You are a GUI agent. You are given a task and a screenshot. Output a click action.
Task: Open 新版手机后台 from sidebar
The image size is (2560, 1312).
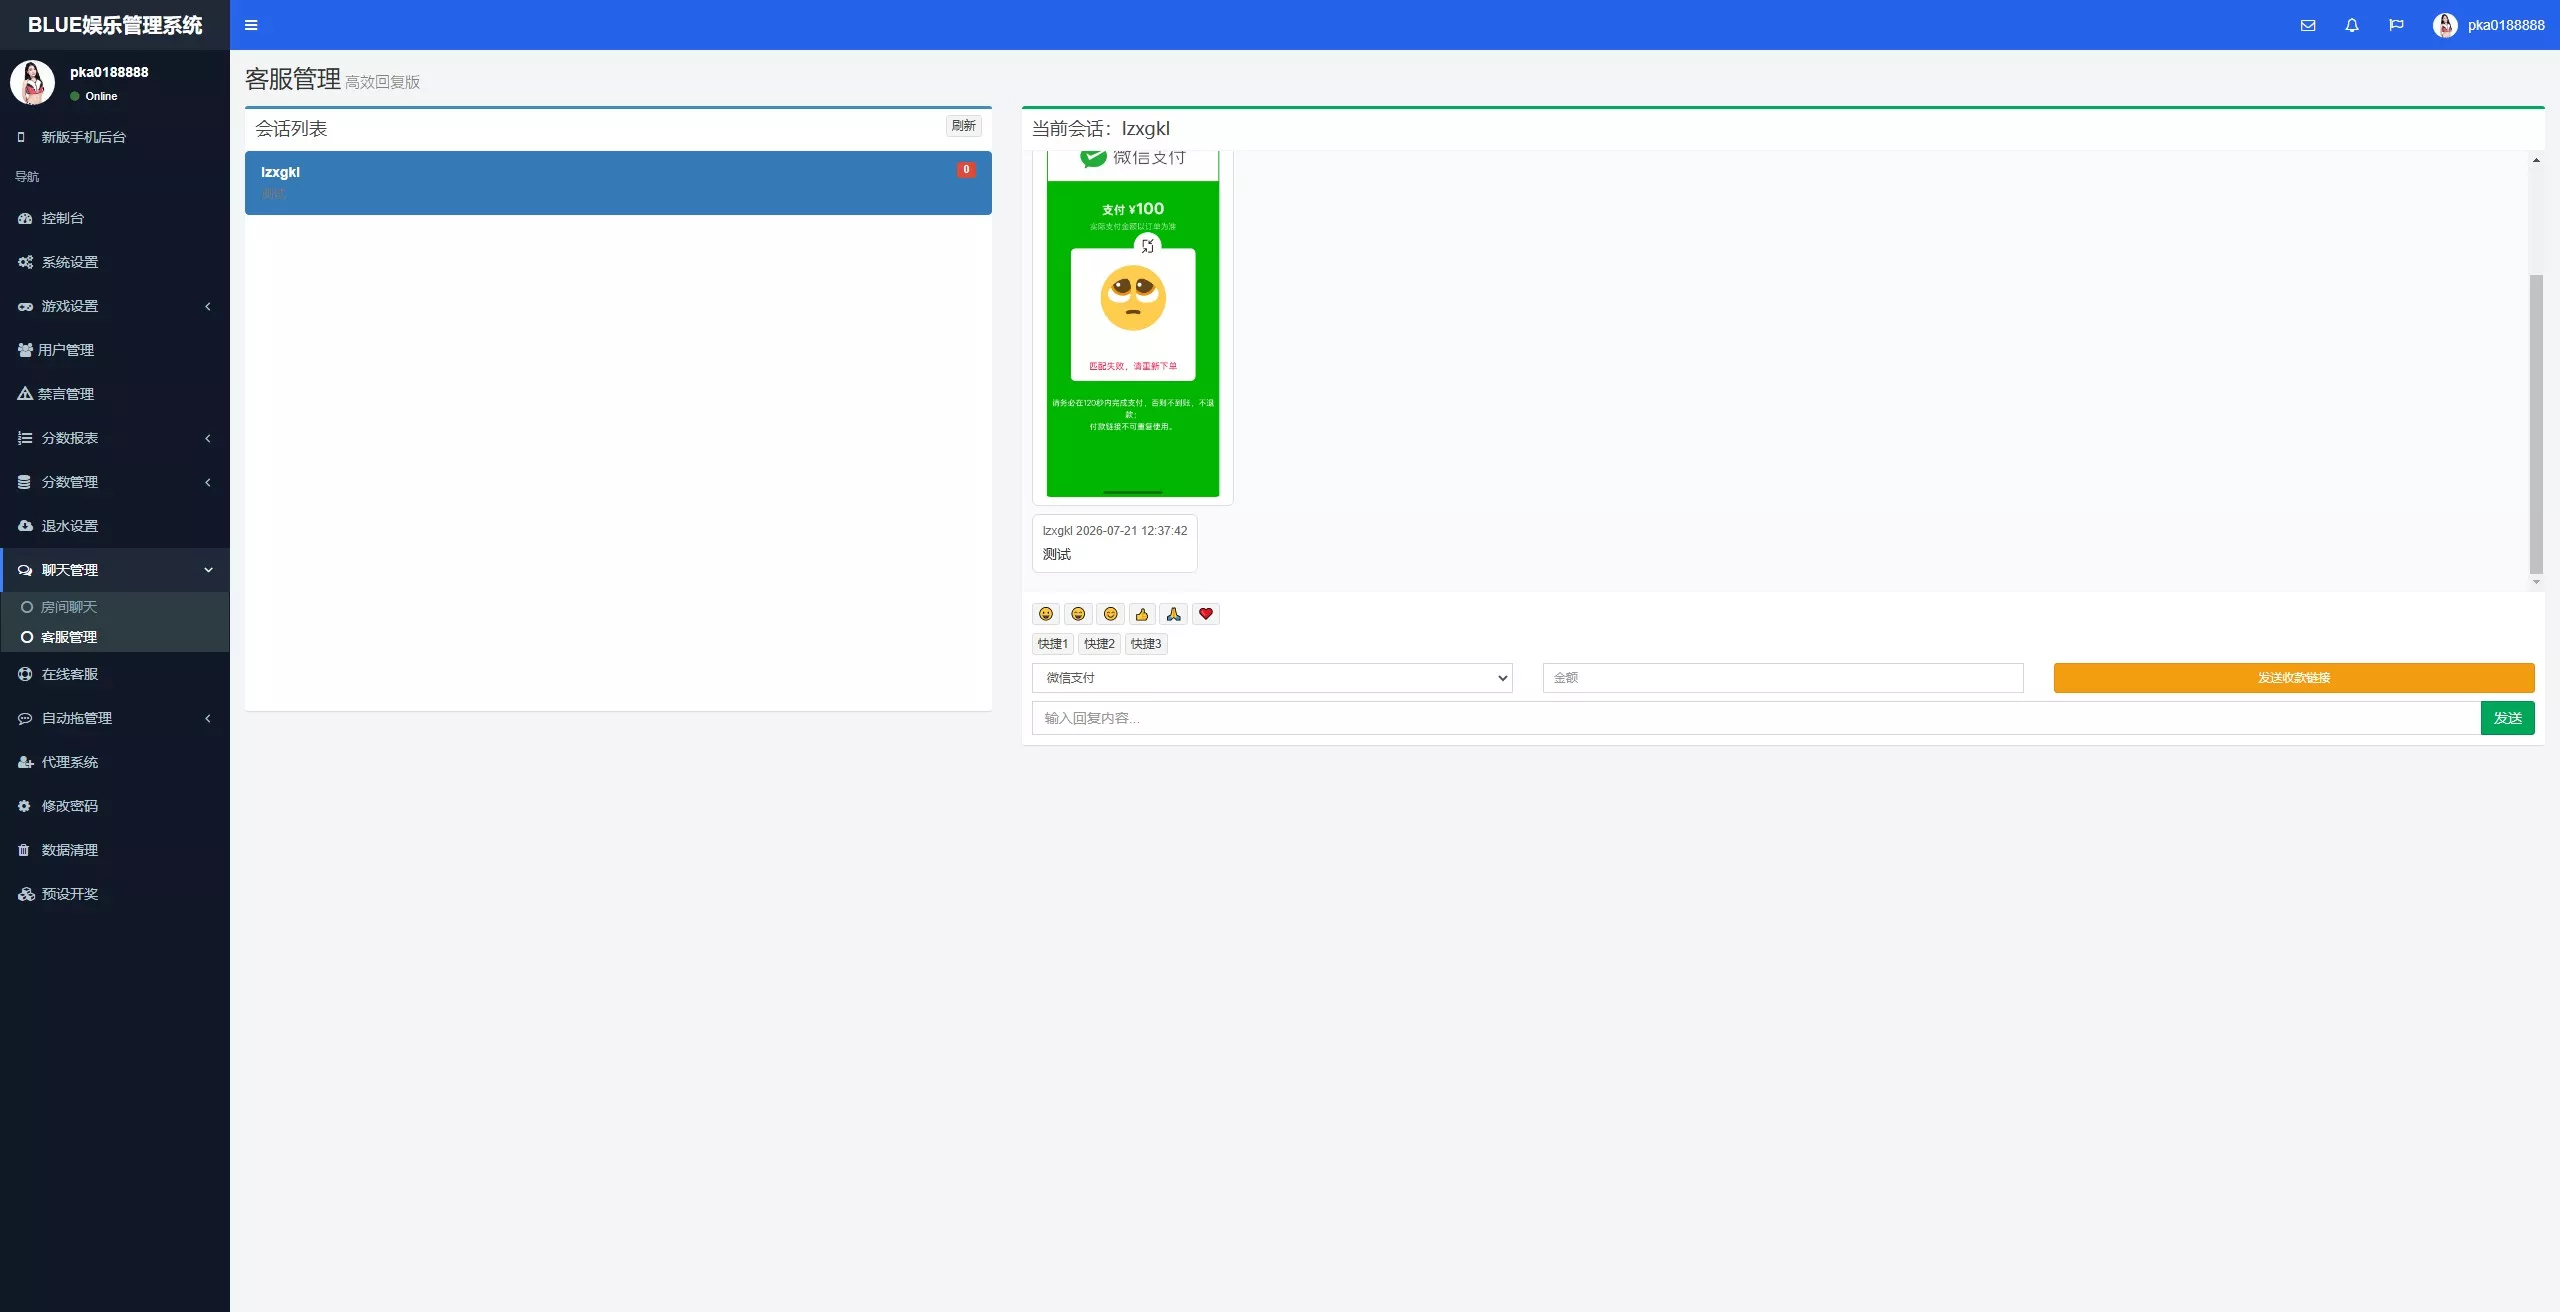click(x=115, y=137)
